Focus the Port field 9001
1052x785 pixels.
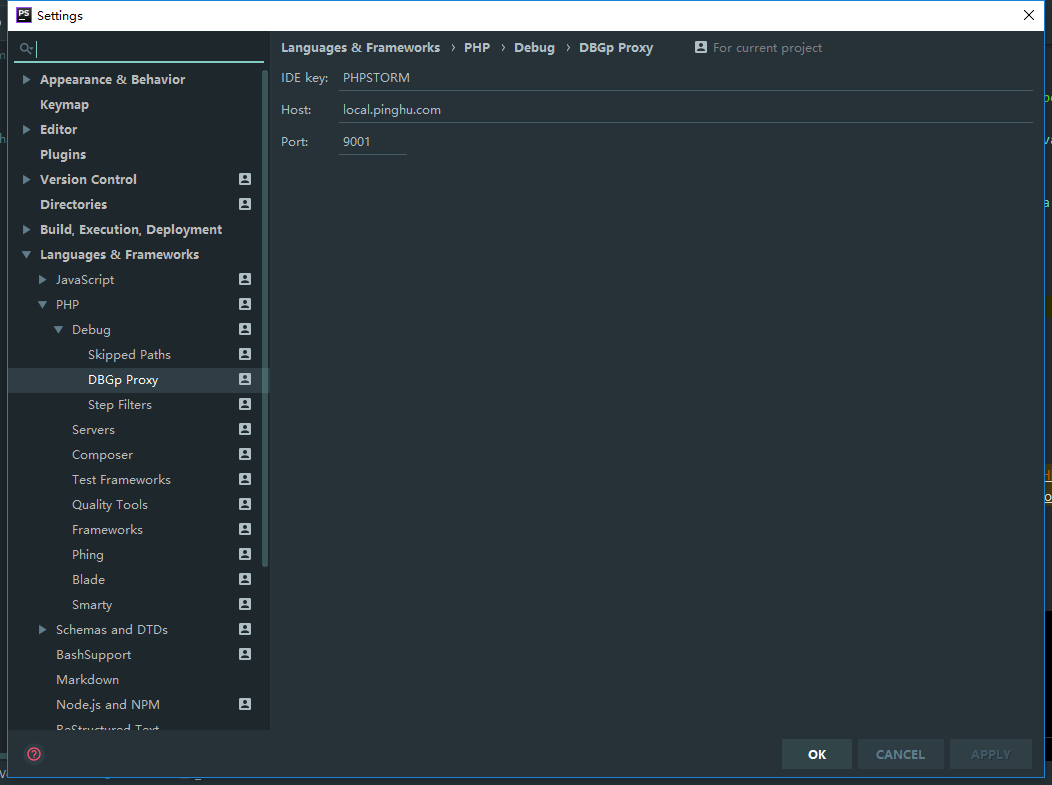point(372,142)
